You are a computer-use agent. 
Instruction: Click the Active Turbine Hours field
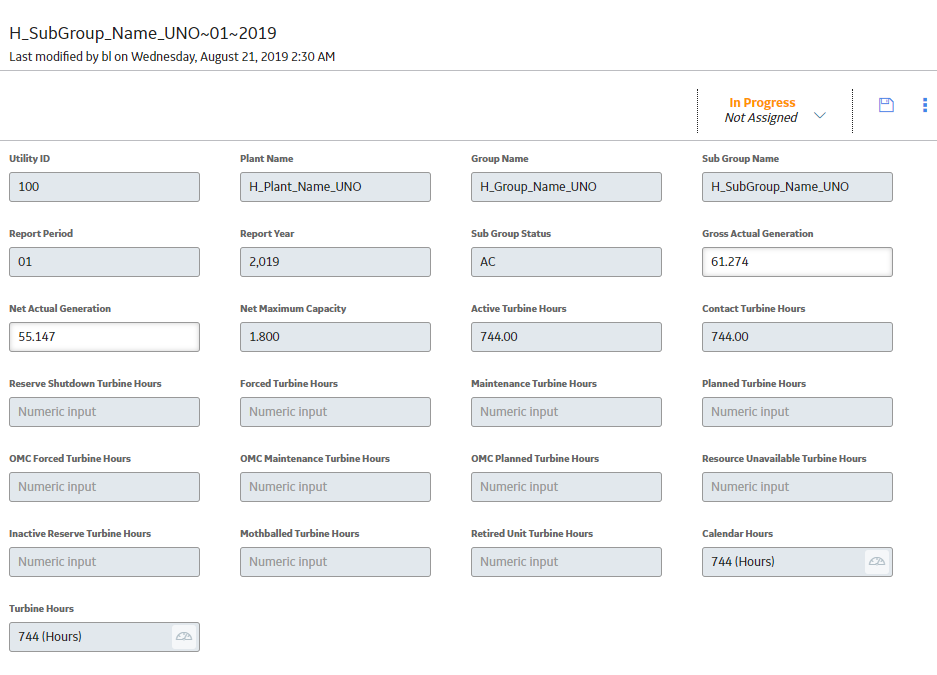[x=566, y=337]
